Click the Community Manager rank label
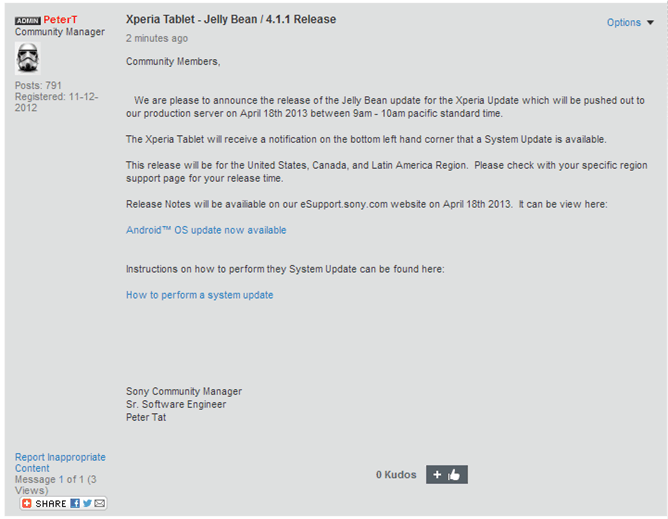The width and height of the screenshot is (668, 519). point(59,32)
